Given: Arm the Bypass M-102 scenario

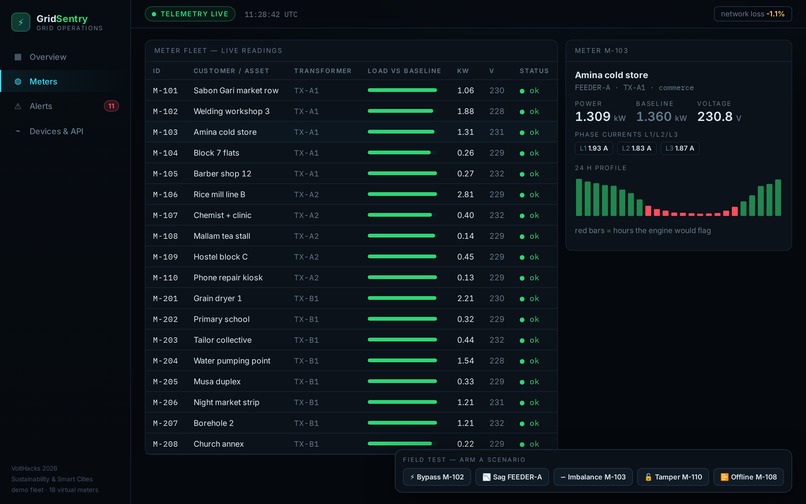Looking at the screenshot, I should point(437,477).
